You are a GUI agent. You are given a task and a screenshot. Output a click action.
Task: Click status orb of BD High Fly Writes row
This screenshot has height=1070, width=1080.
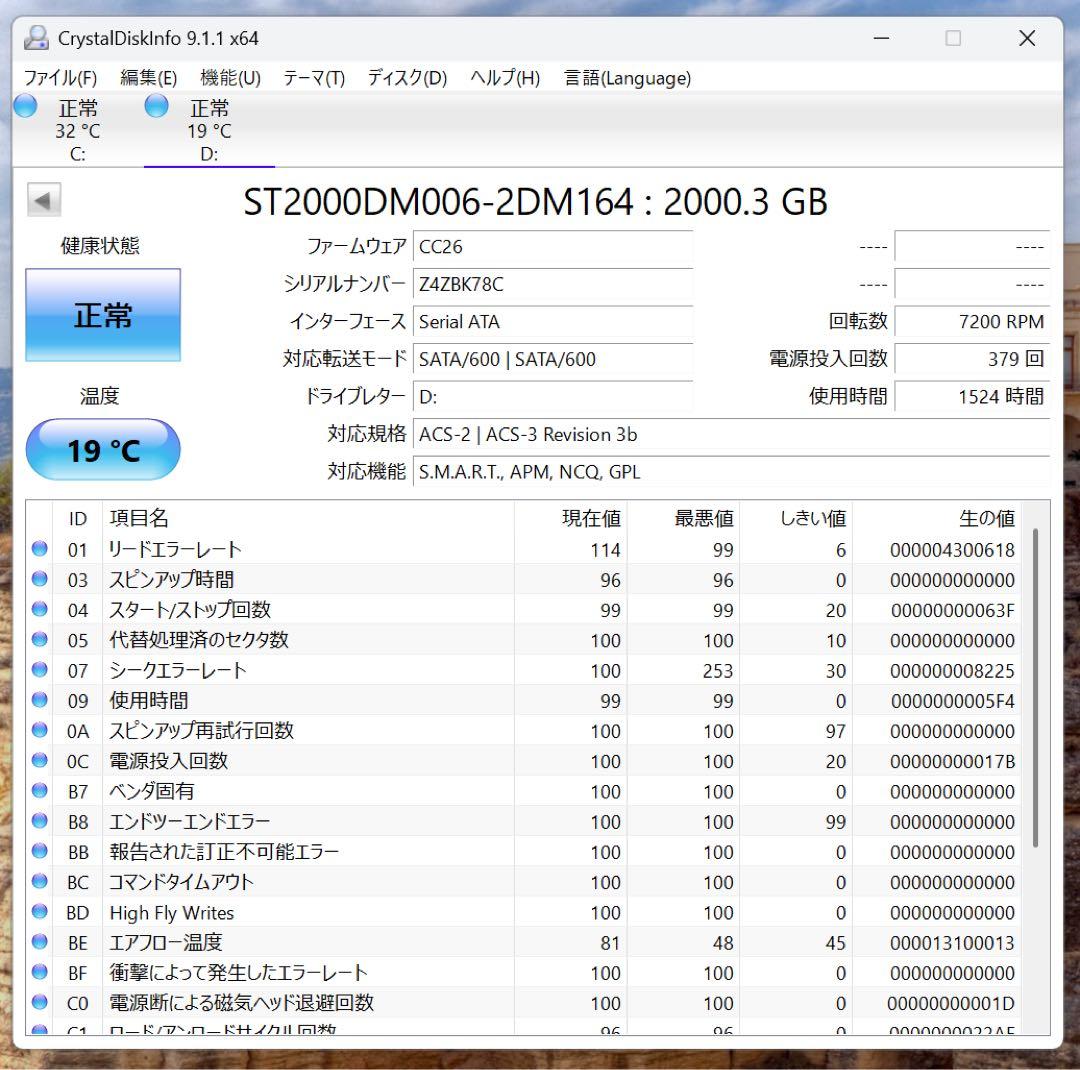pyautogui.click(x=40, y=912)
